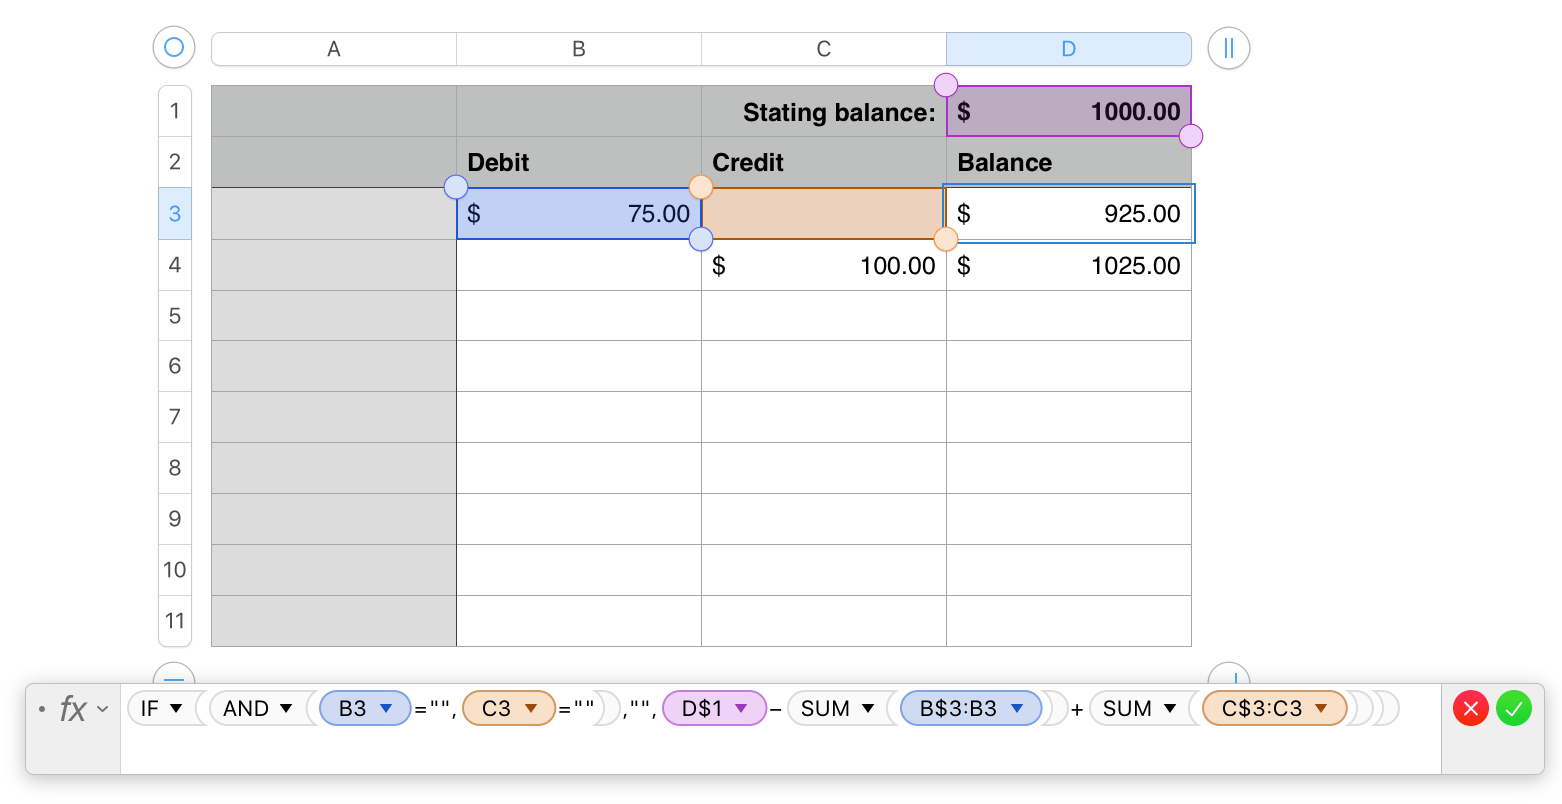
Task: Click the add-column control above column D
Action: click(1228, 48)
